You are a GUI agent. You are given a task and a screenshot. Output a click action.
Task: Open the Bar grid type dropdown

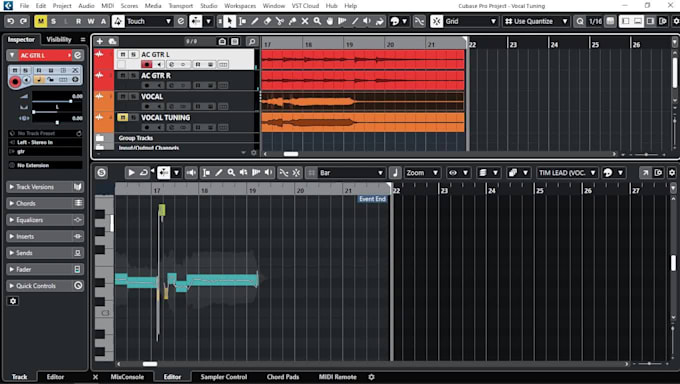coord(351,173)
